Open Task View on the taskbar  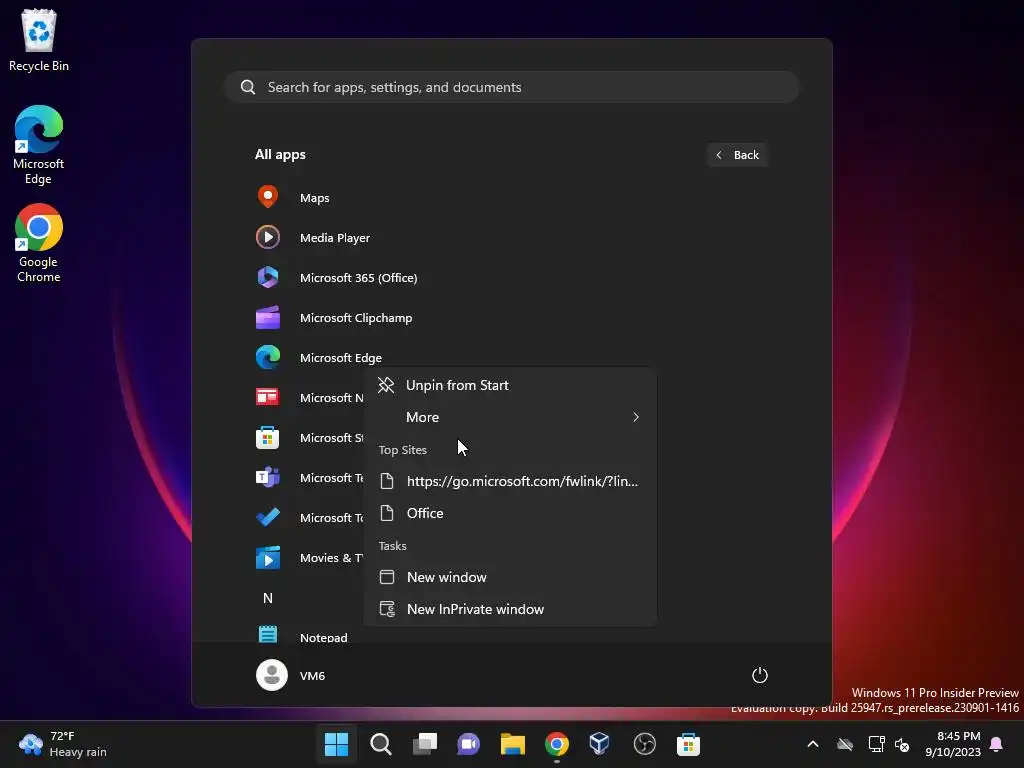click(x=424, y=744)
